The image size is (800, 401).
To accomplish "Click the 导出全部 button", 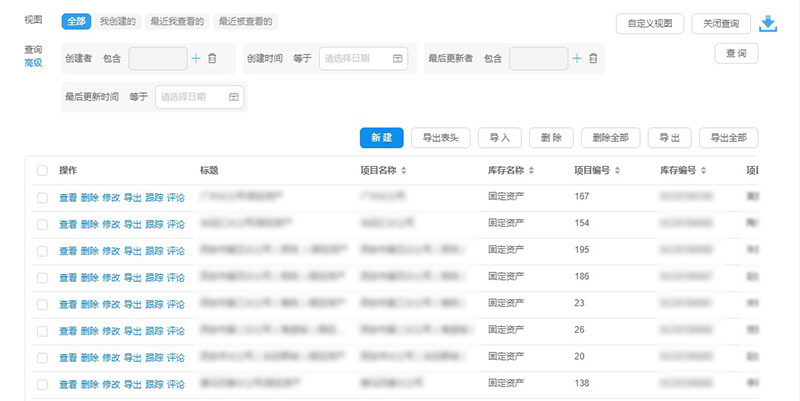I will point(728,138).
